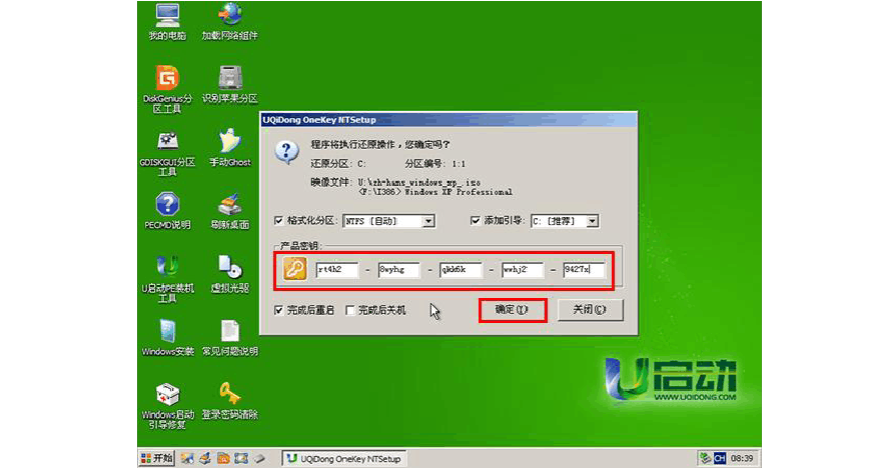Click the first quick launch icon next to 开始
The height and width of the screenshot is (468, 893).
pyautogui.click(x=187, y=458)
